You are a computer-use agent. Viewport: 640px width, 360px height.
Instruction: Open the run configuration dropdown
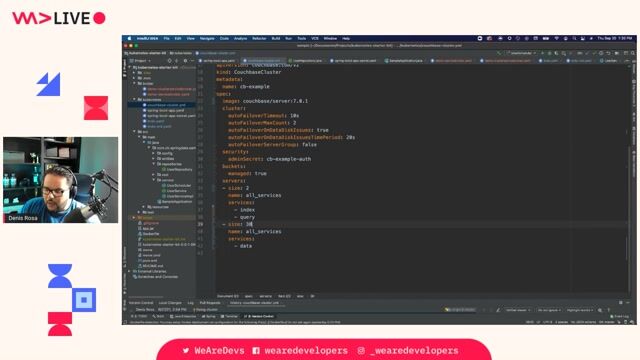522,53
